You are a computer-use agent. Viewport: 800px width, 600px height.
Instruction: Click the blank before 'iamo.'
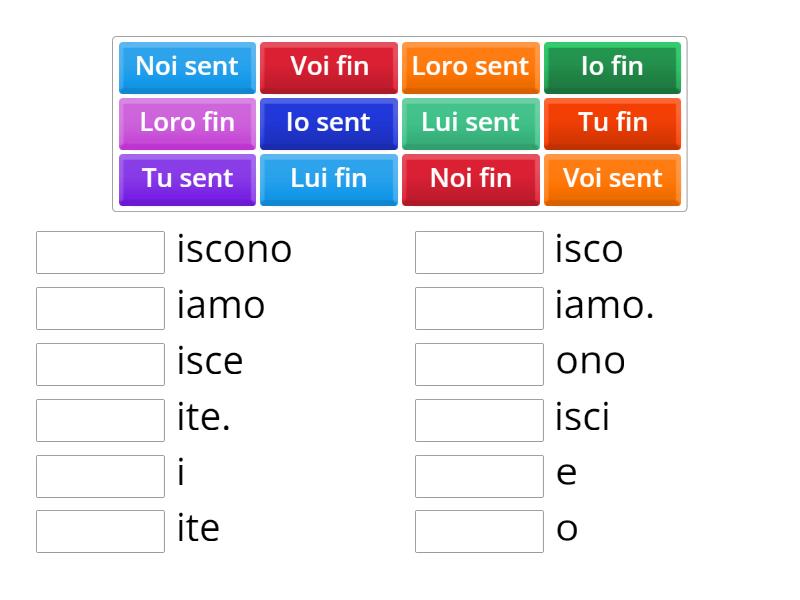click(x=478, y=307)
